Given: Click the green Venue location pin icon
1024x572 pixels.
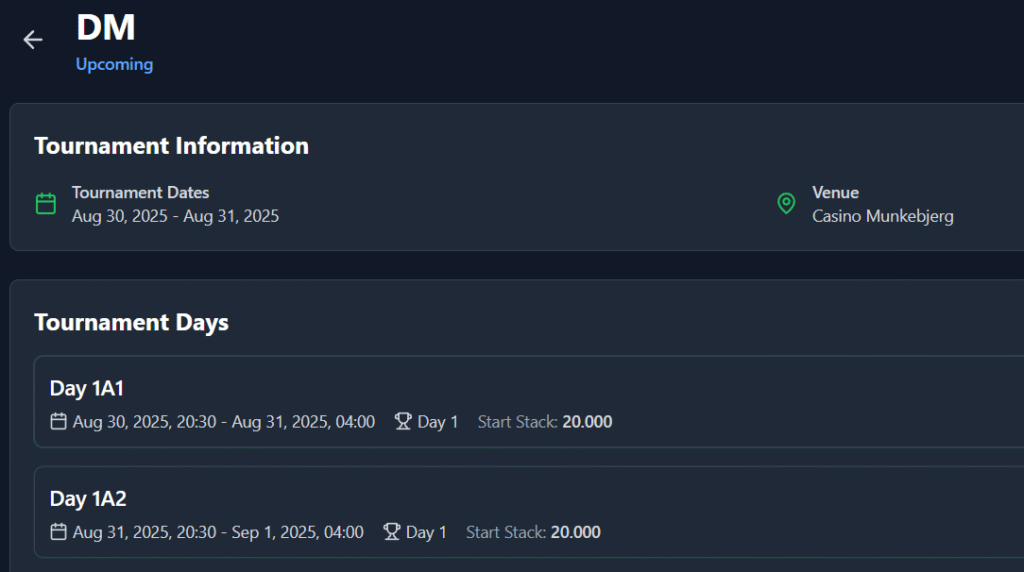Looking at the screenshot, I should [786, 204].
